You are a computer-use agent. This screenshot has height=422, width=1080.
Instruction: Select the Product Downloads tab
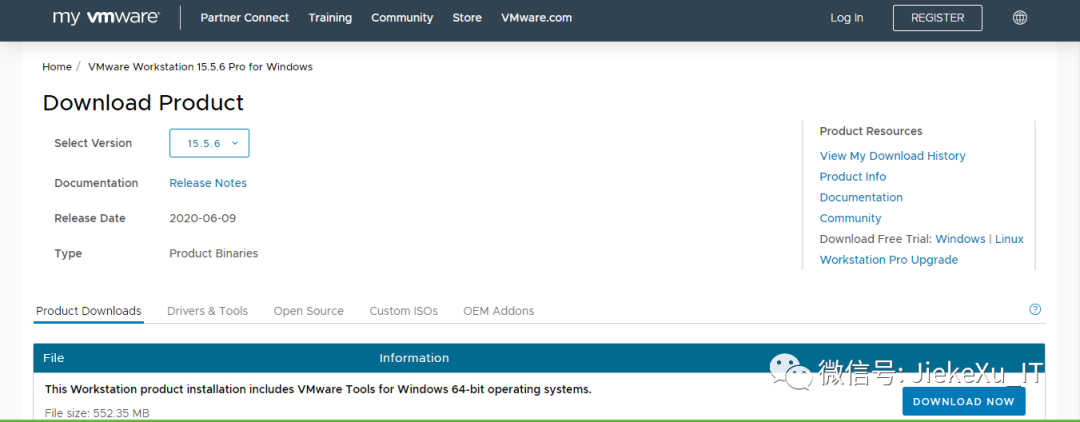click(89, 311)
